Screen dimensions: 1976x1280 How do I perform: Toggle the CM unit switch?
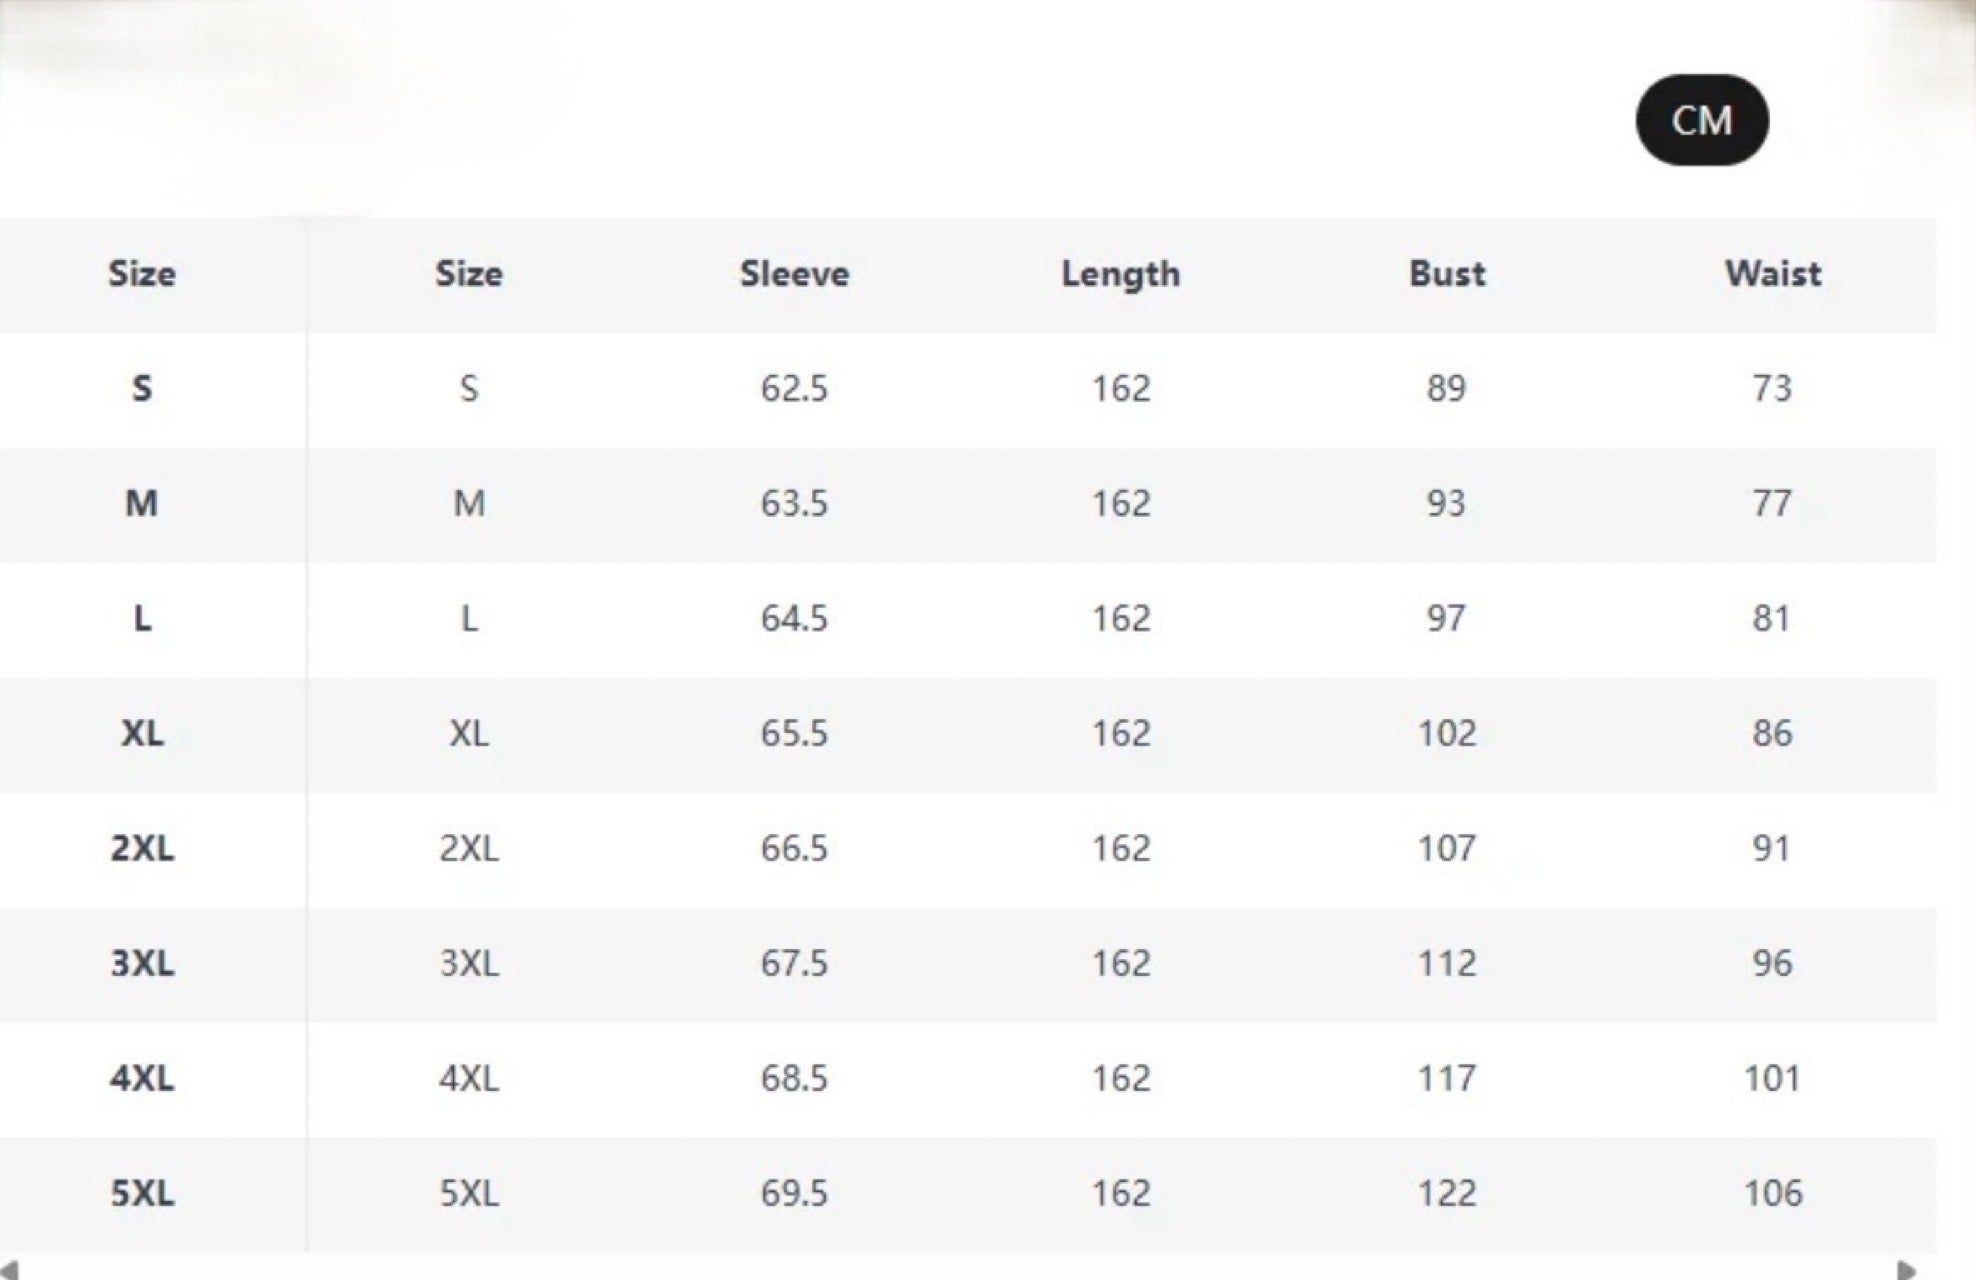pyautogui.click(x=1701, y=120)
